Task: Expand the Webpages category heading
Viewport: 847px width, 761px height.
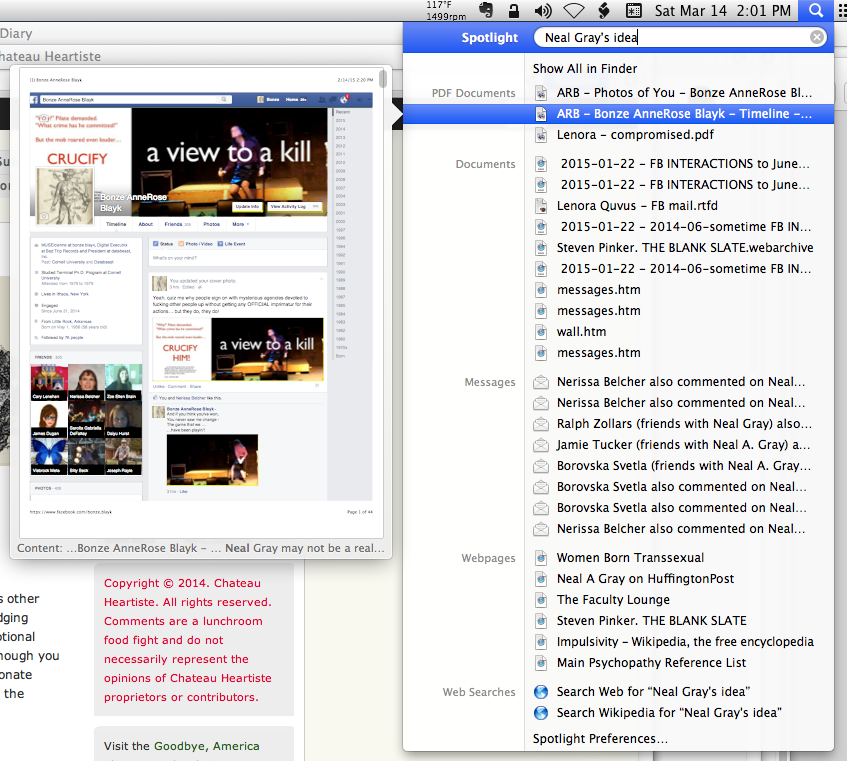Action: [x=489, y=558]
